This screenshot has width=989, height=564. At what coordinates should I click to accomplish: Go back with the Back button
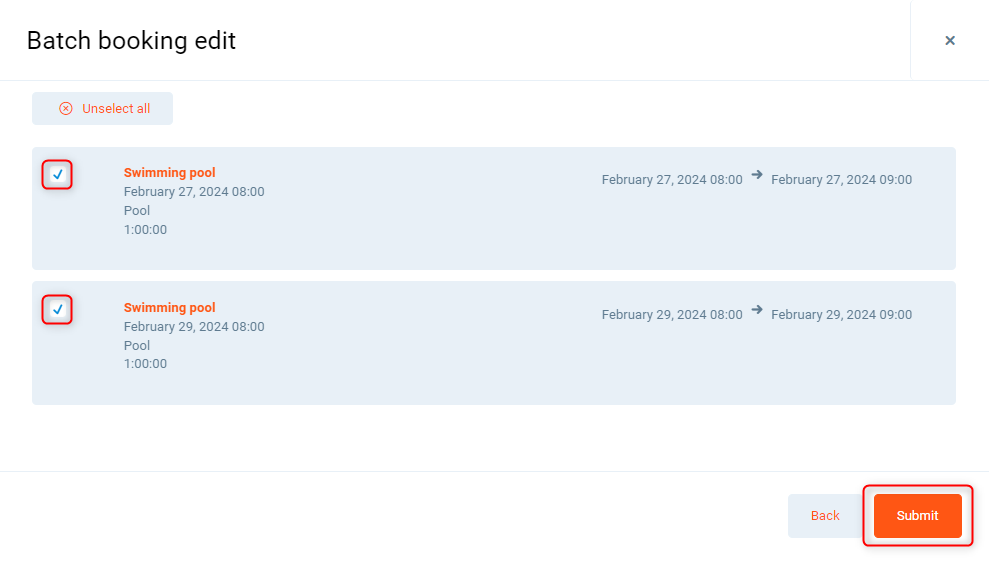(x=825, y=516)
